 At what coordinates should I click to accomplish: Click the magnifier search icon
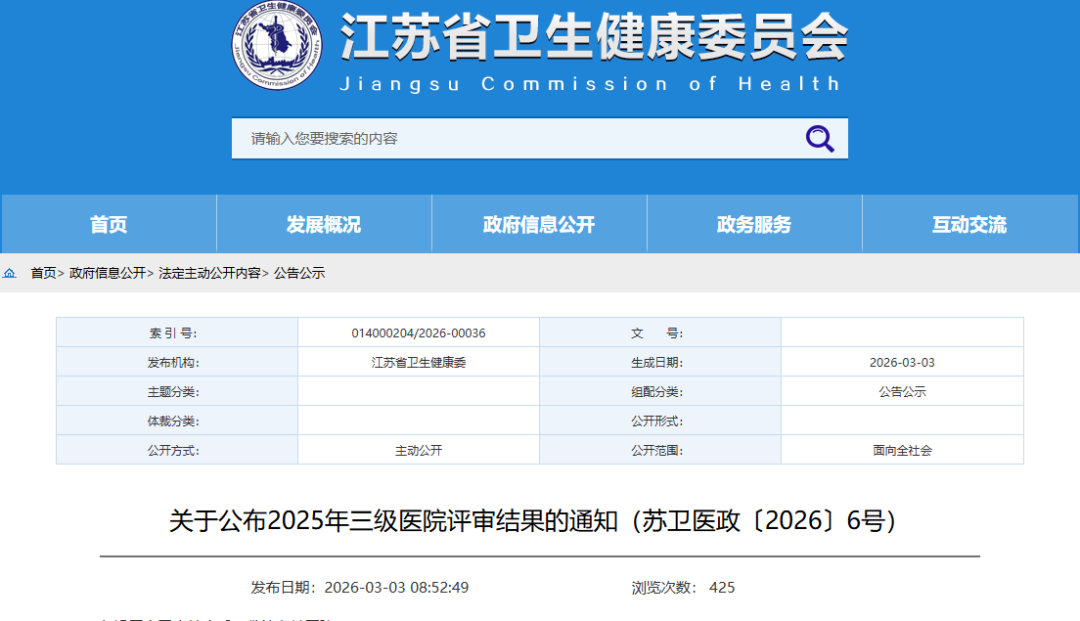coord(820,139)
